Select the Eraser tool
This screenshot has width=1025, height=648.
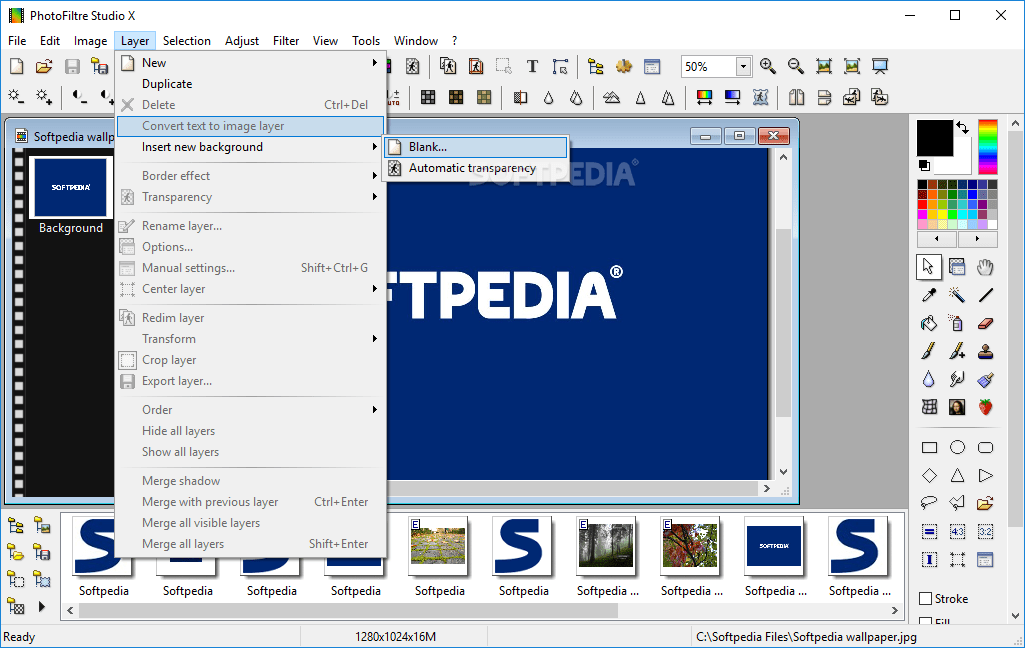tap(985, 323)
